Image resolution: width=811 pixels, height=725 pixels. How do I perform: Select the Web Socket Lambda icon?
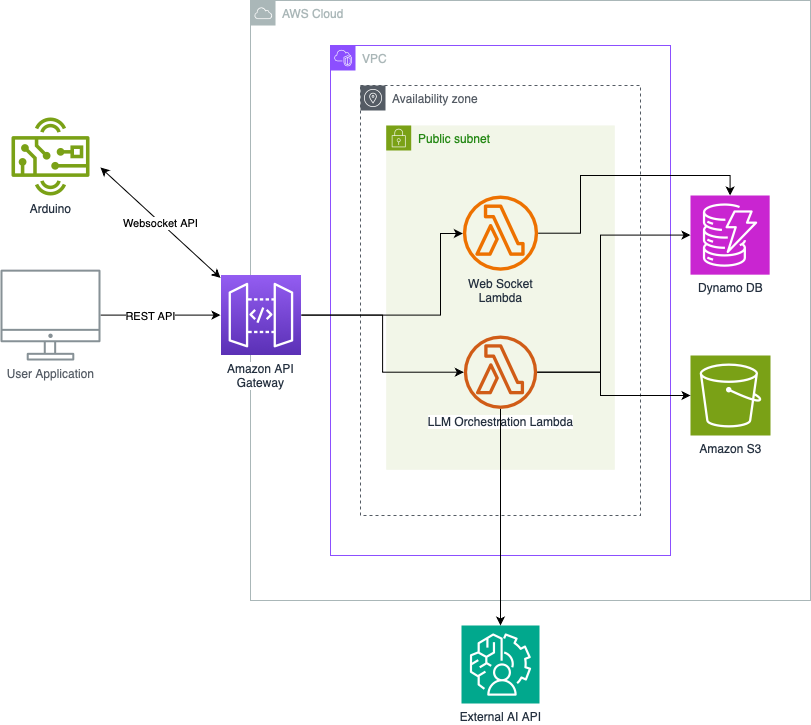500,233
